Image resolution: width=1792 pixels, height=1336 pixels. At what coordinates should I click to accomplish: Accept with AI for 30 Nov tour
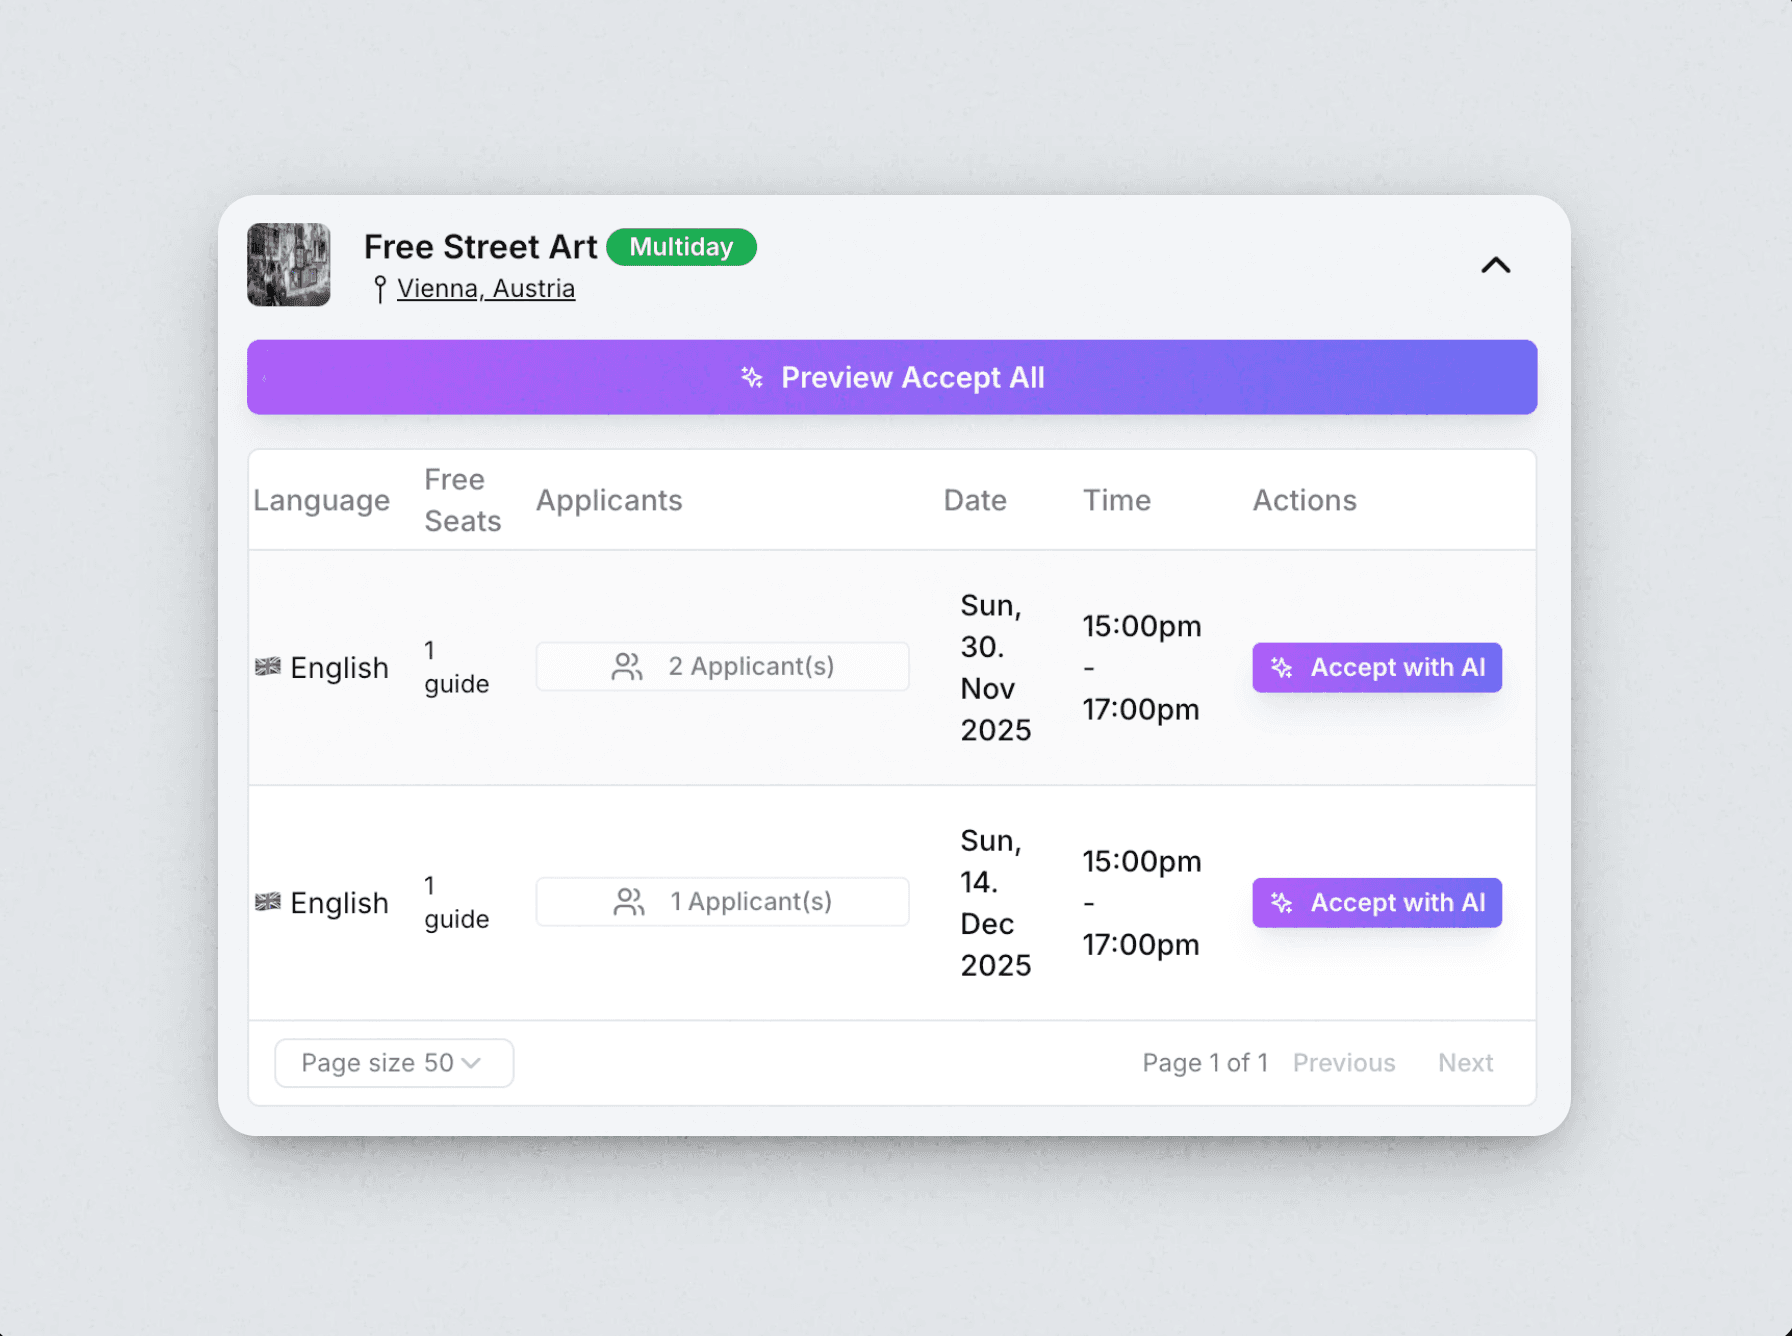coord(1377,667)
